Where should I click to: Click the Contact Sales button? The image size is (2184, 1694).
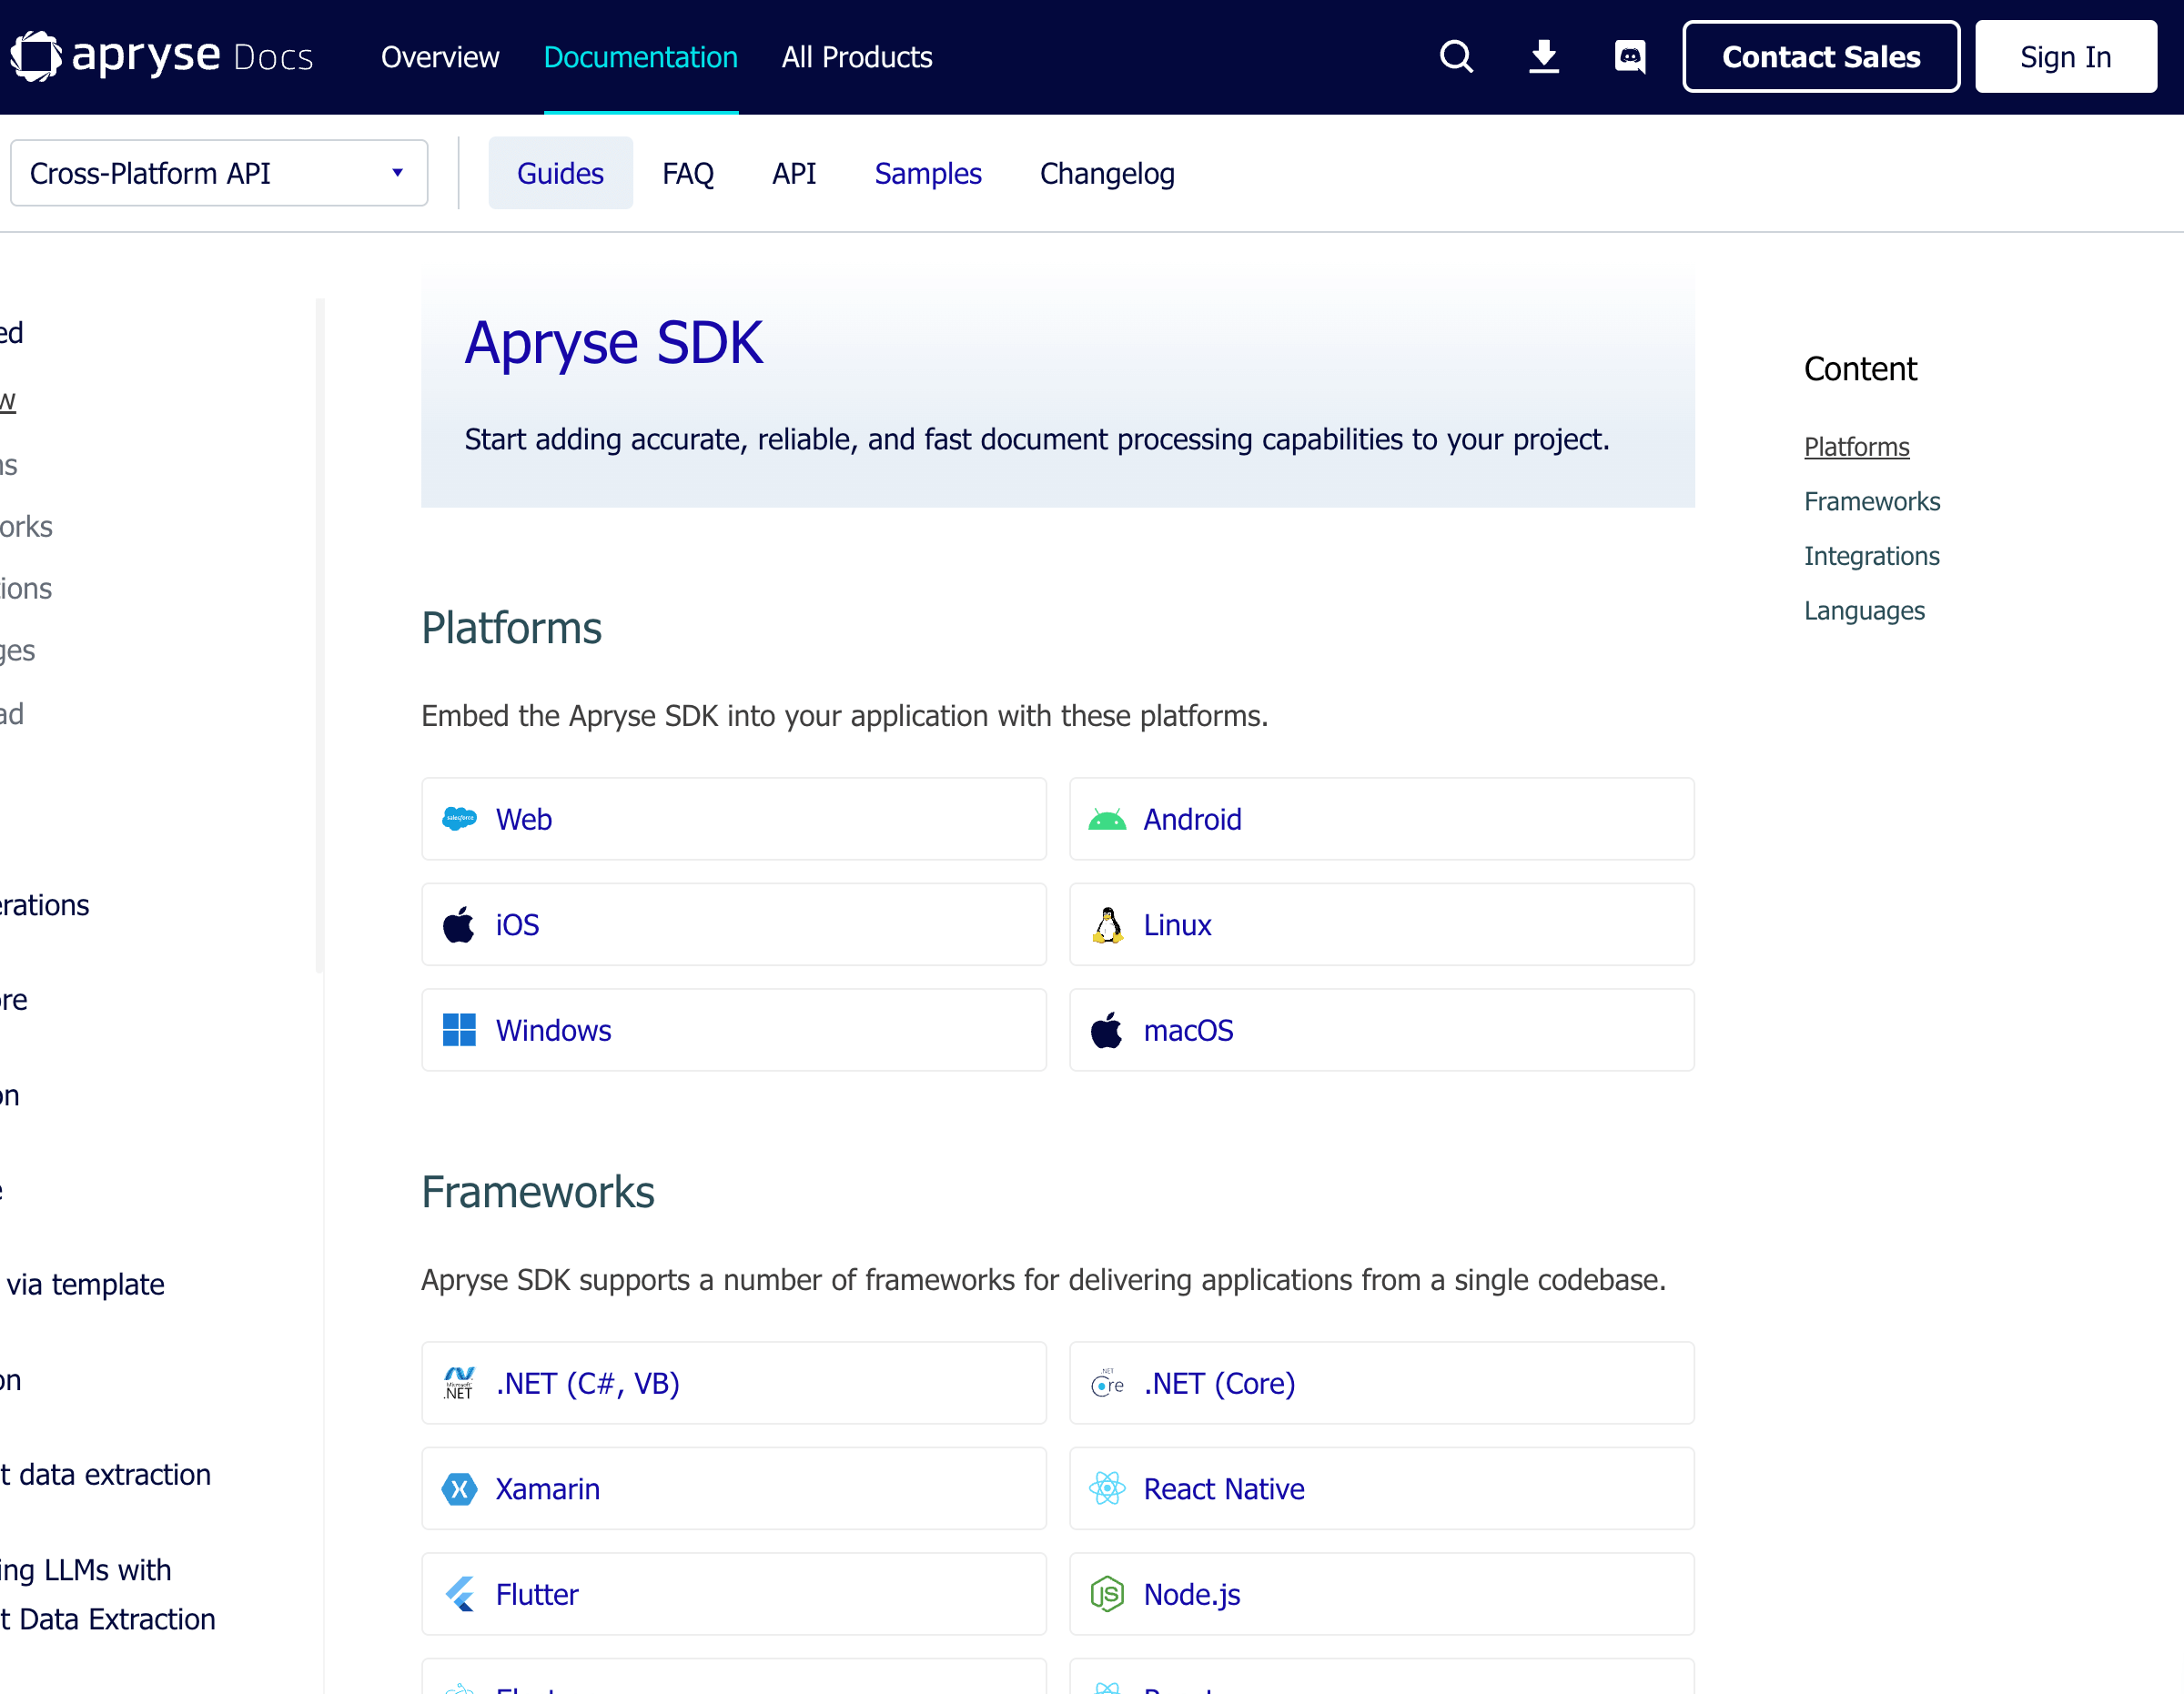point(1821,57)
